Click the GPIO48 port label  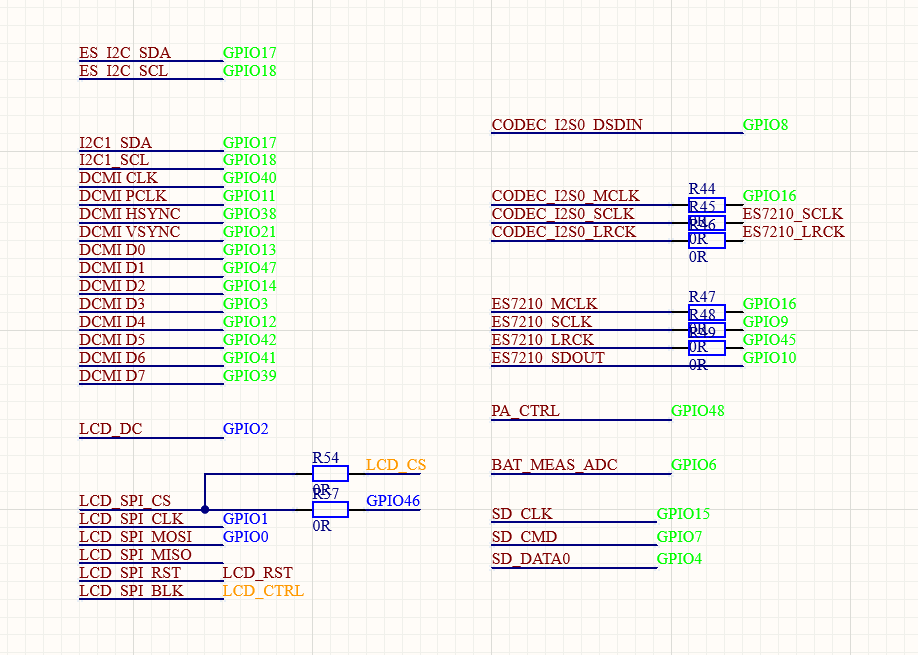697,411
